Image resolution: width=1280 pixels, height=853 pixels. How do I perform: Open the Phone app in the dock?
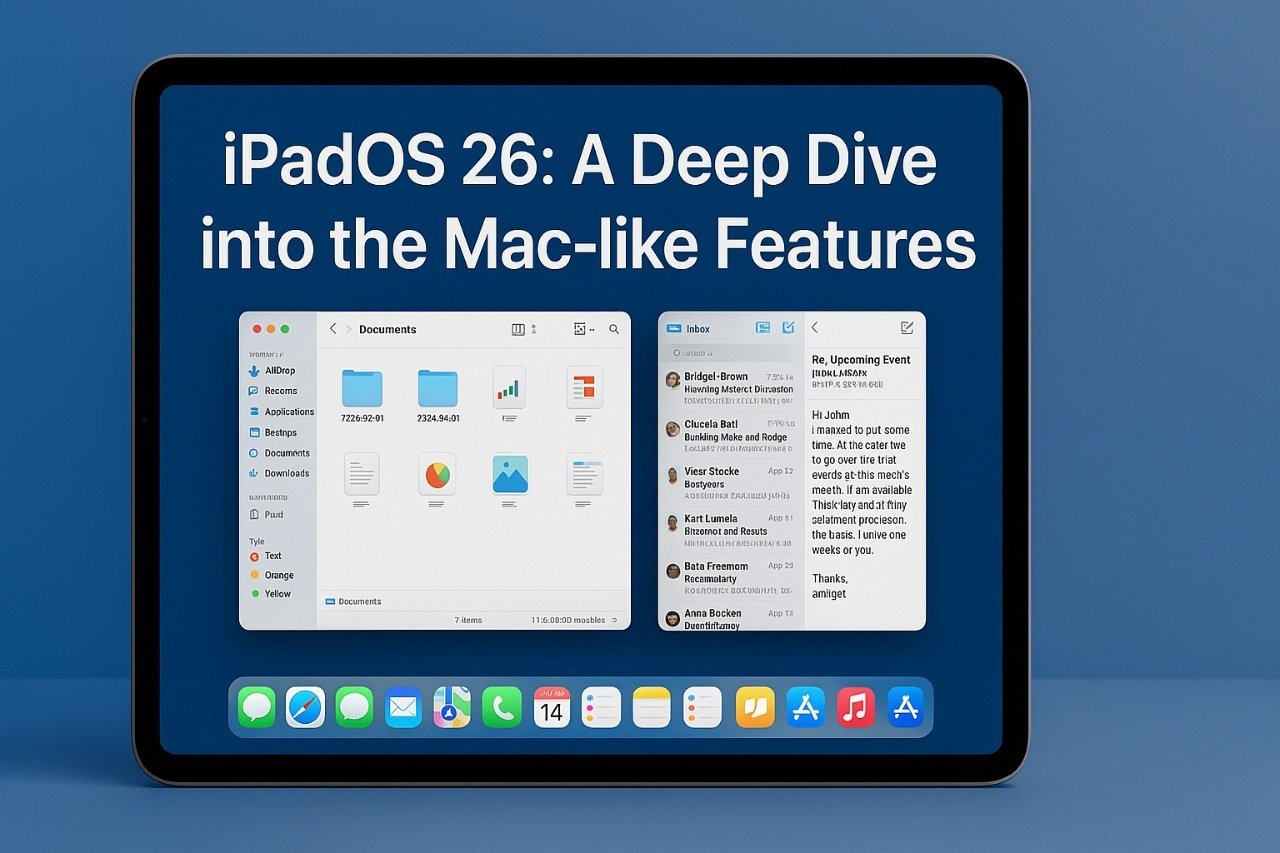(x=502, y=707)
